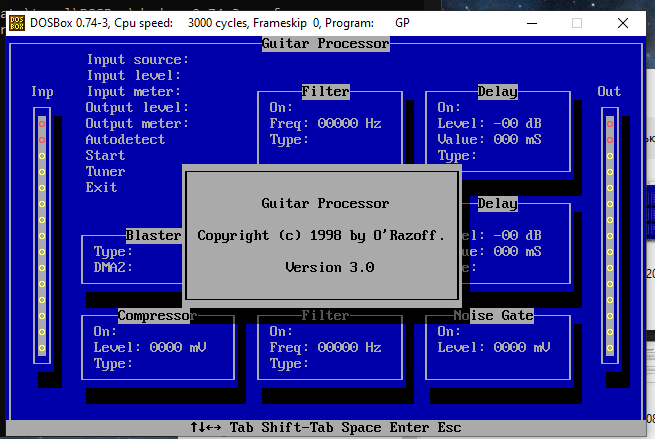This screenshot has height=439, width=655.
Task: Click the Enter hint in the status bar
Action: 409,428
